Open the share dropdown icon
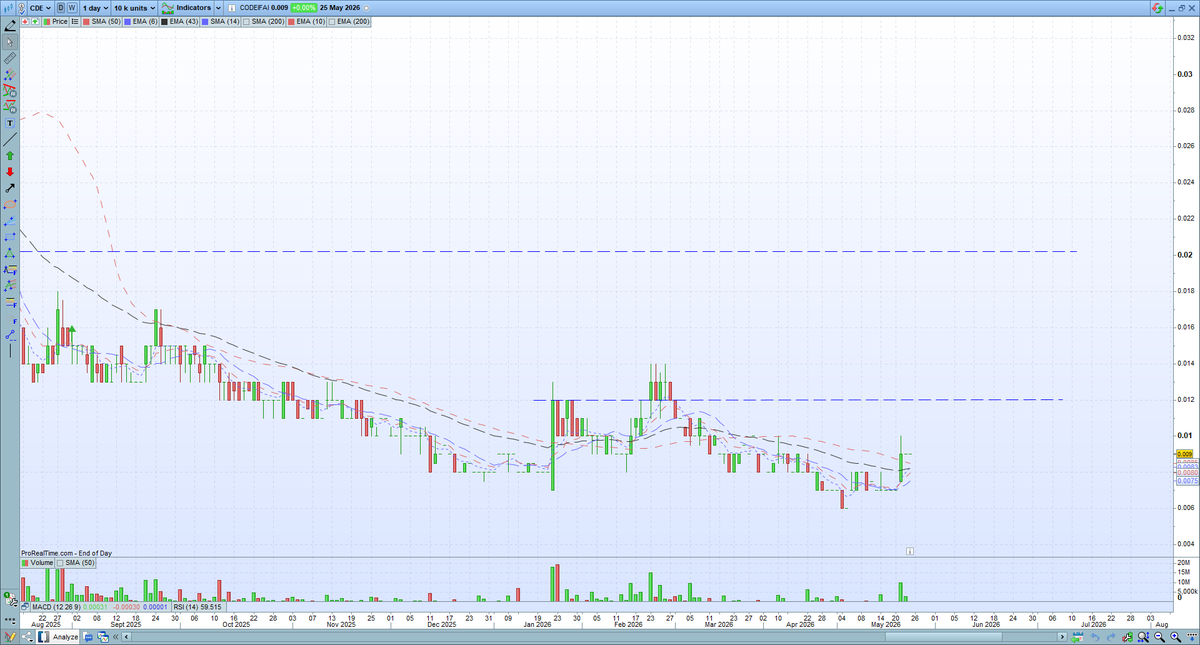This screenshot has height=645, width=1200. (27, 637)
